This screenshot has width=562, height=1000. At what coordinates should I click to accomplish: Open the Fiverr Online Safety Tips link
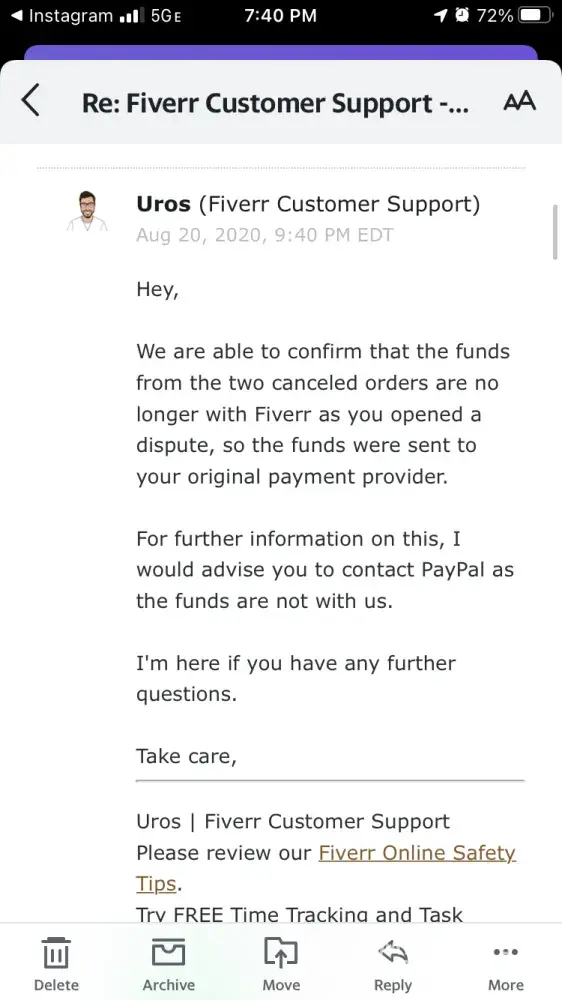[325, 868]
